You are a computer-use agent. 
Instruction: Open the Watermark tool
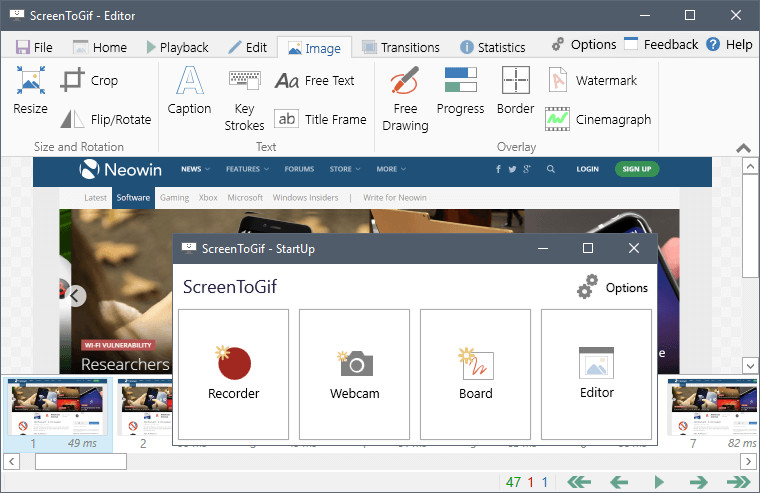tap(592, 80)
